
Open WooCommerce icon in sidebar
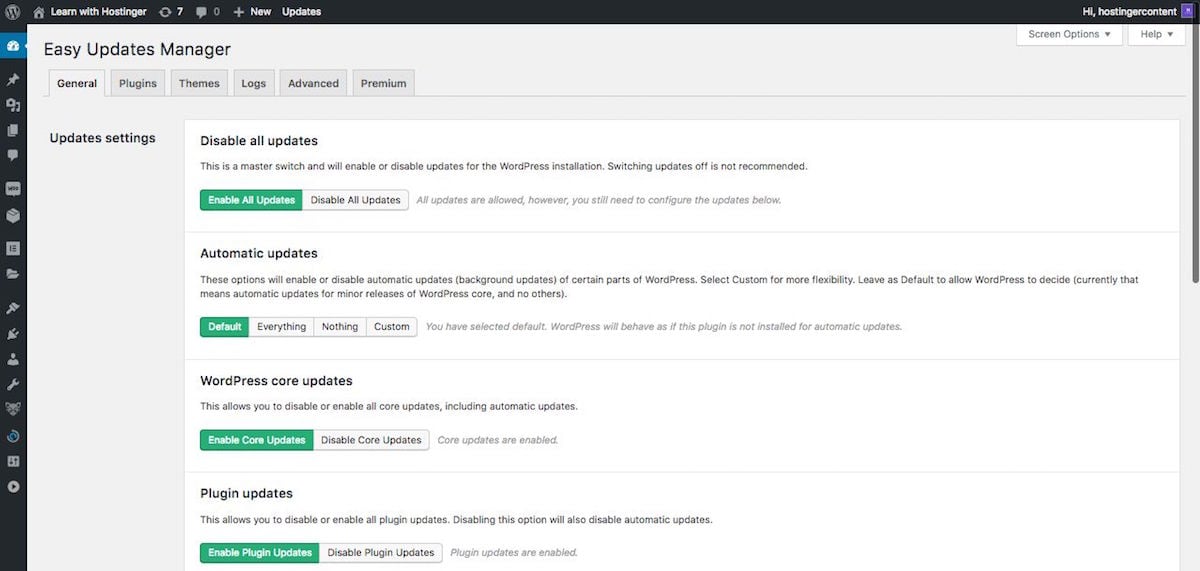click(13, 189)
